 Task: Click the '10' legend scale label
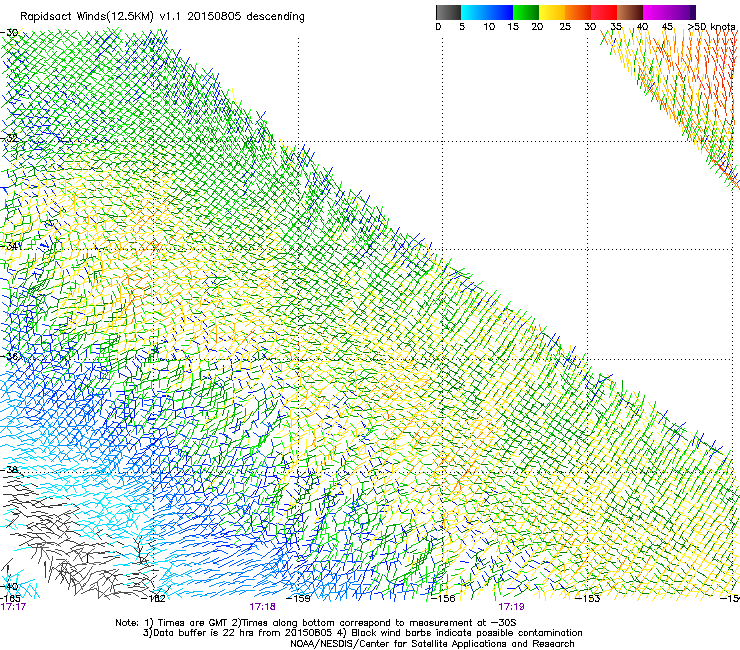click(489, 27)
